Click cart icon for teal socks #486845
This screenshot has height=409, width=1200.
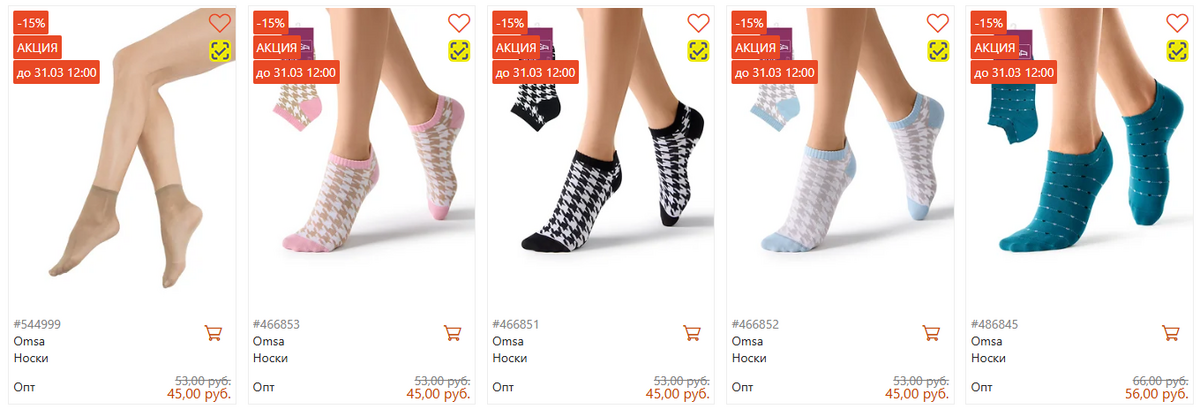(x=1170, y=333)
